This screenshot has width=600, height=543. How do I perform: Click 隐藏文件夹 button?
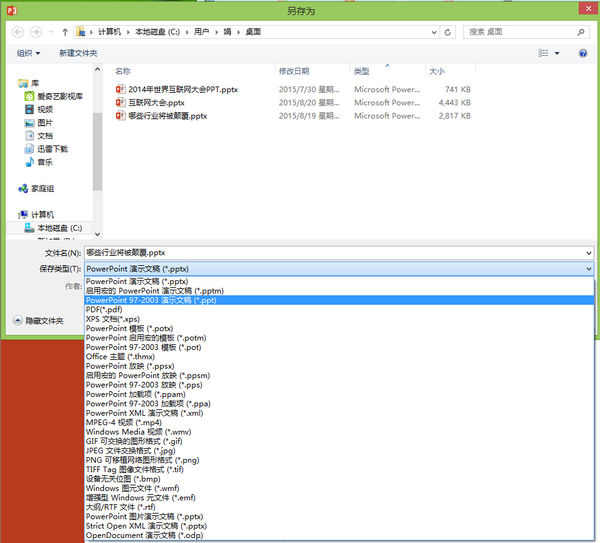(x=39, y=321)
